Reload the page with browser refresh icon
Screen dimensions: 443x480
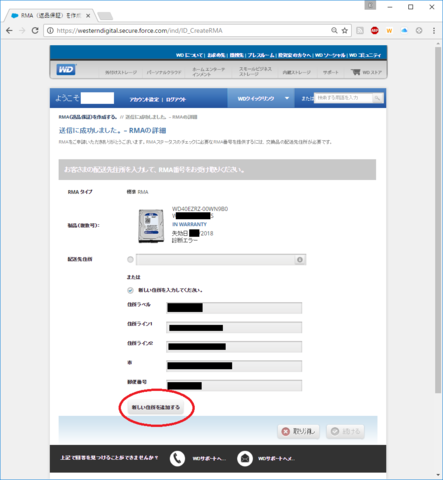coord(35,31)
